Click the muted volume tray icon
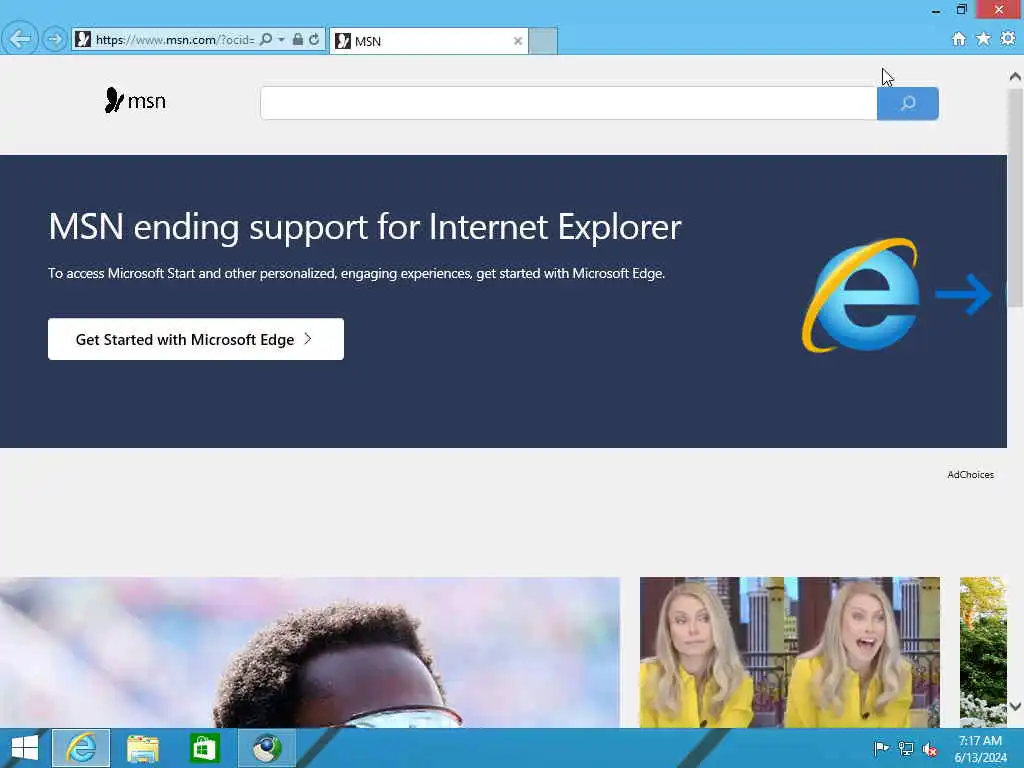 930,749
